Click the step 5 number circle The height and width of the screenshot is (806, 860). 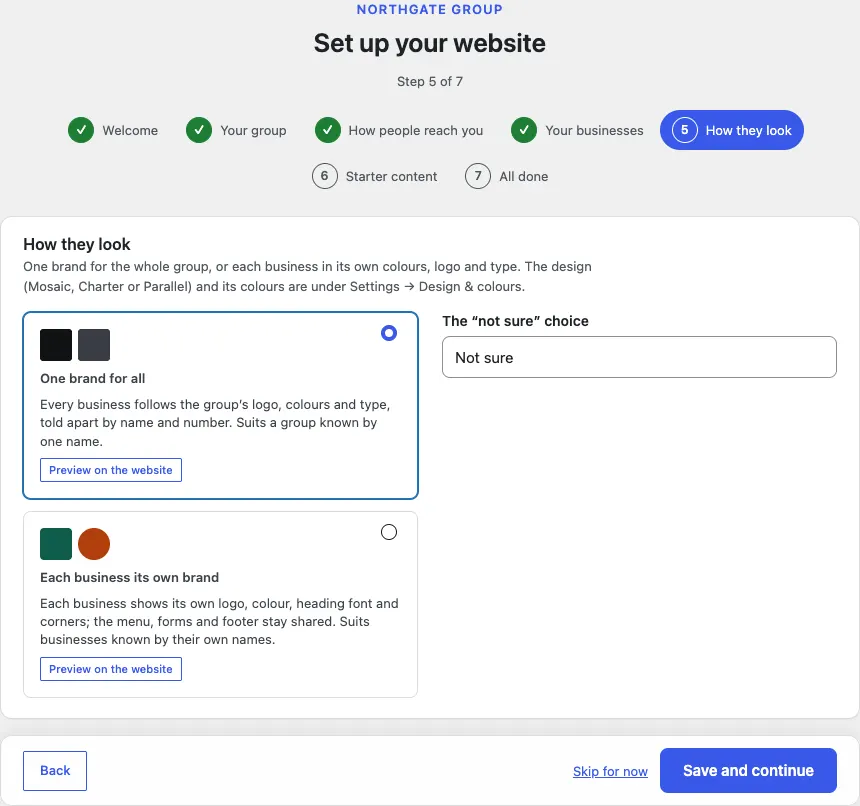coord(684,130)
